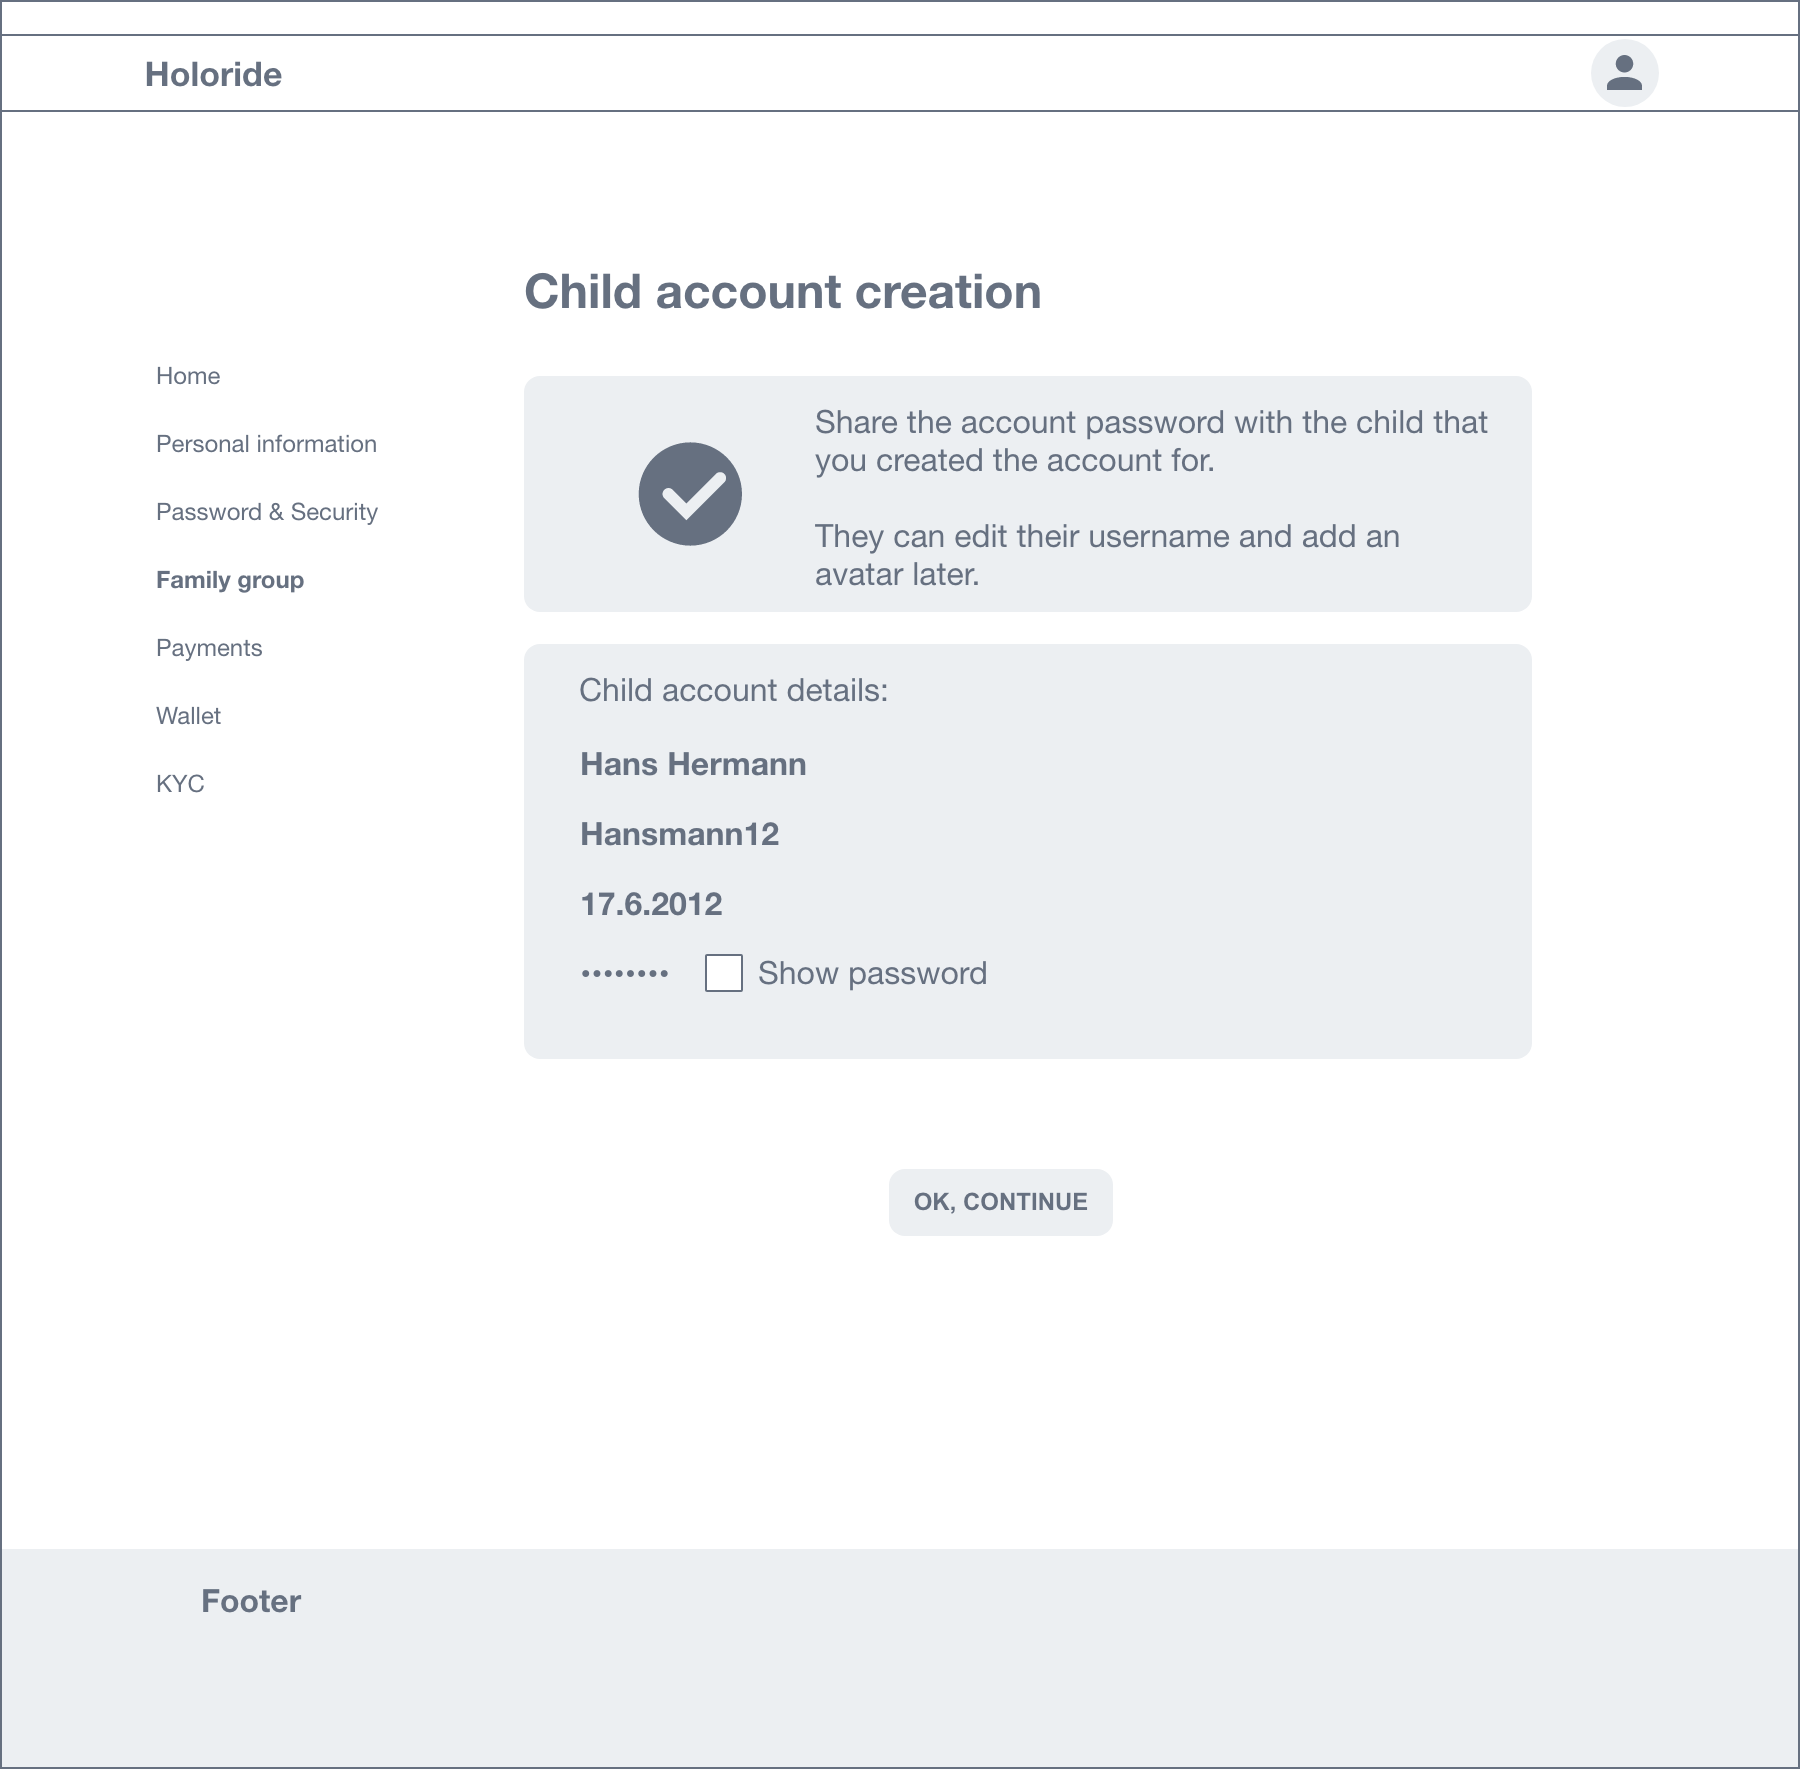
Task: Select Family group menu item
Action: tap(230, 580)
